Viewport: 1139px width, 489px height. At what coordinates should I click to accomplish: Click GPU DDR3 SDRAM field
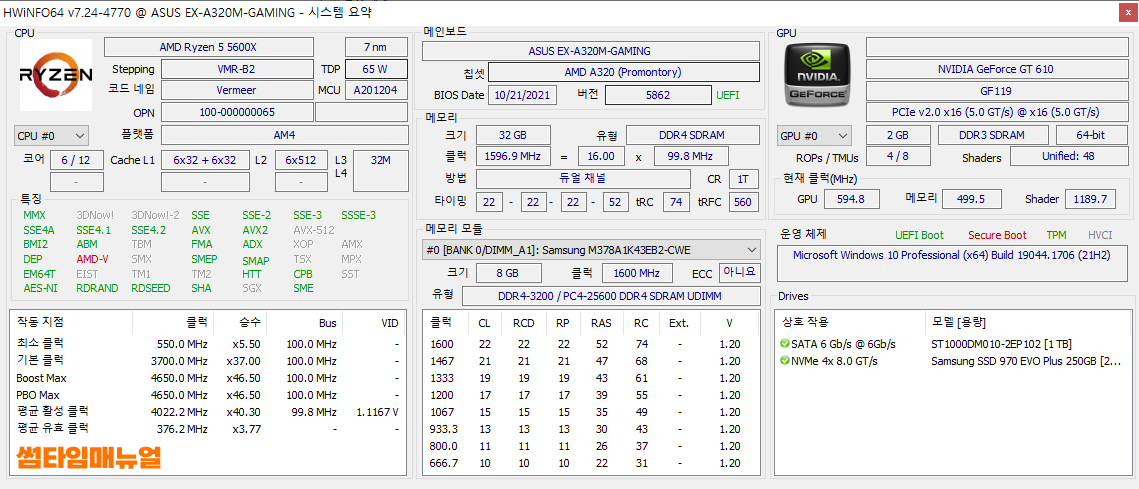point(993,135)
